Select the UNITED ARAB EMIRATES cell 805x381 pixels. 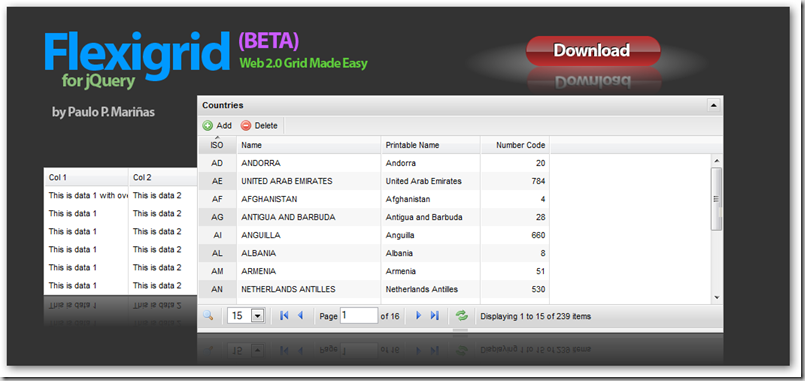(x=309, y=181)
